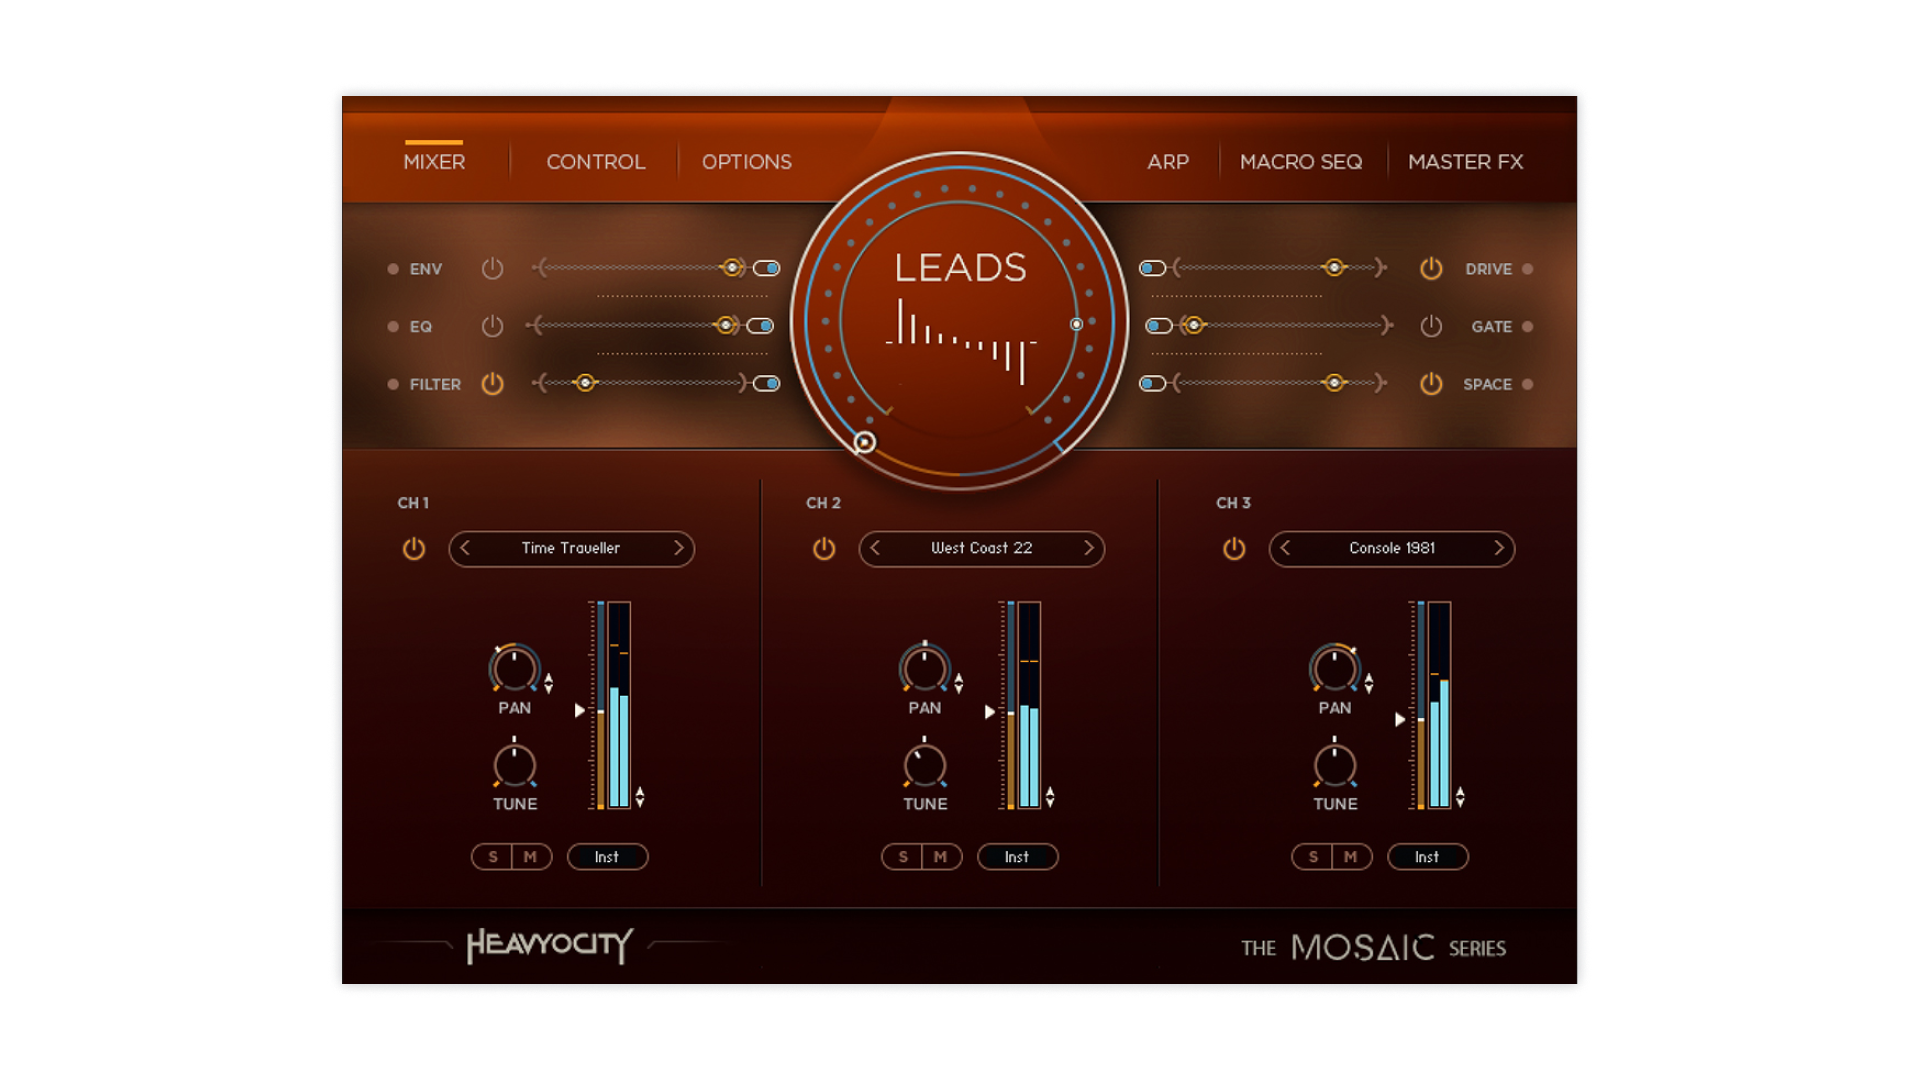Open the MASTER FX tab
The width and height of the screenshot is (1920, 1080).
coord(1464,161)
